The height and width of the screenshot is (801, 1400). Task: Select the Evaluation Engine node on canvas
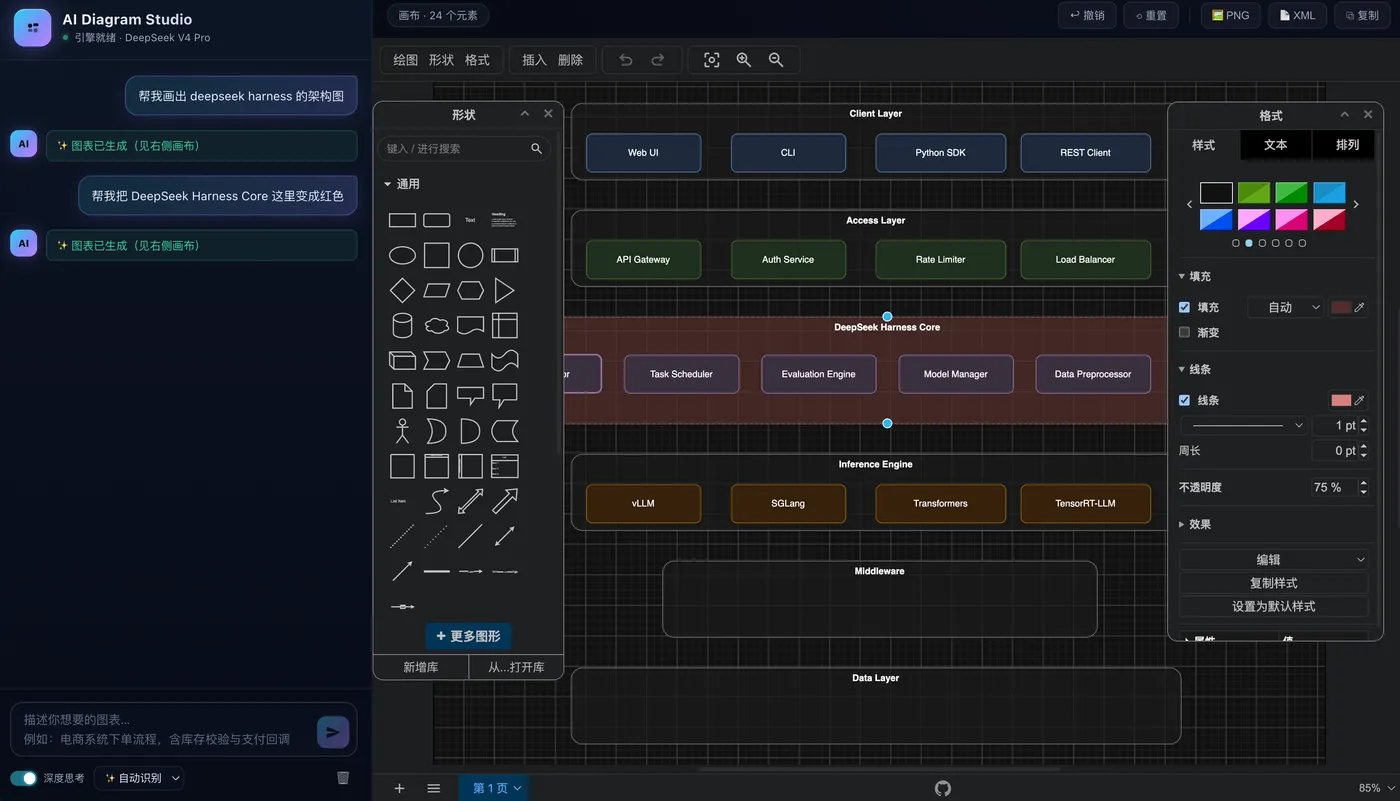click(x=819, y=374)
